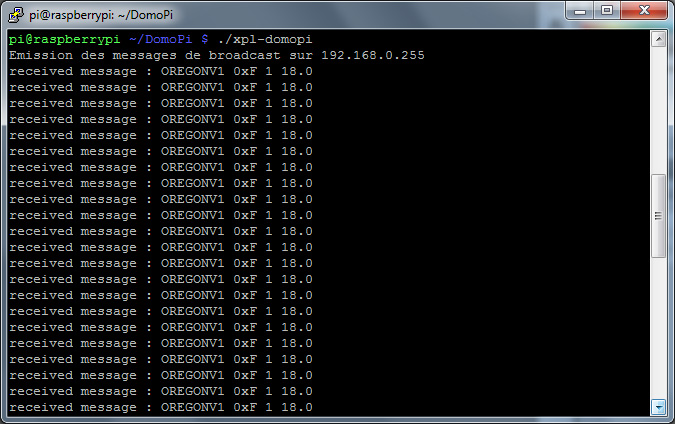Screen dimensions: 675x424
Task: Click the './xpl-domopi' command text
Action: click(265, 40)
